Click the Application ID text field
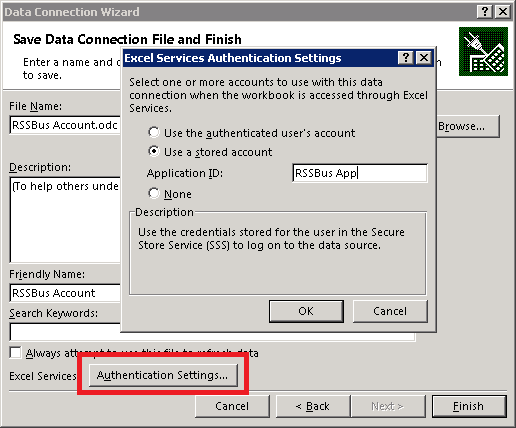The image size is (516, 428). (x=360, y=173)
